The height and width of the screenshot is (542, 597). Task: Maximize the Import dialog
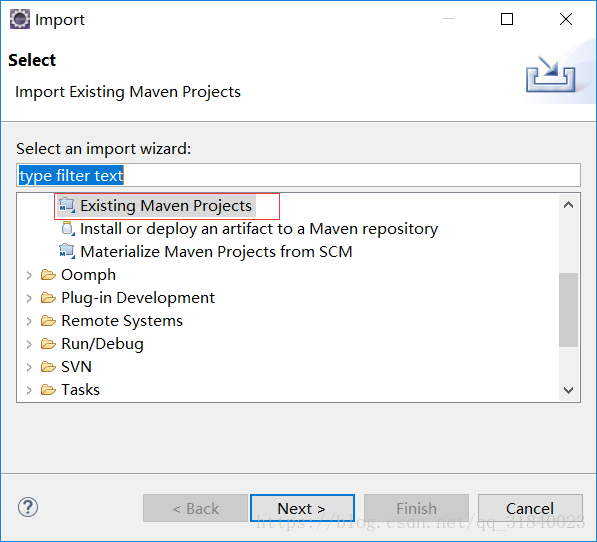click(x=507, y=19)
